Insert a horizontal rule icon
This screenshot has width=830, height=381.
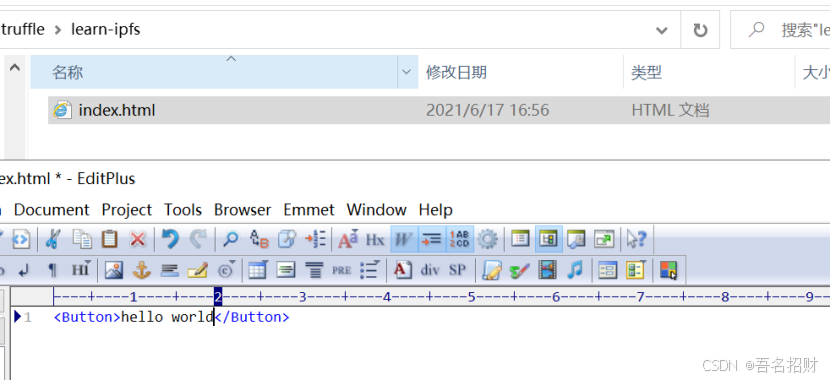[169, 270]
